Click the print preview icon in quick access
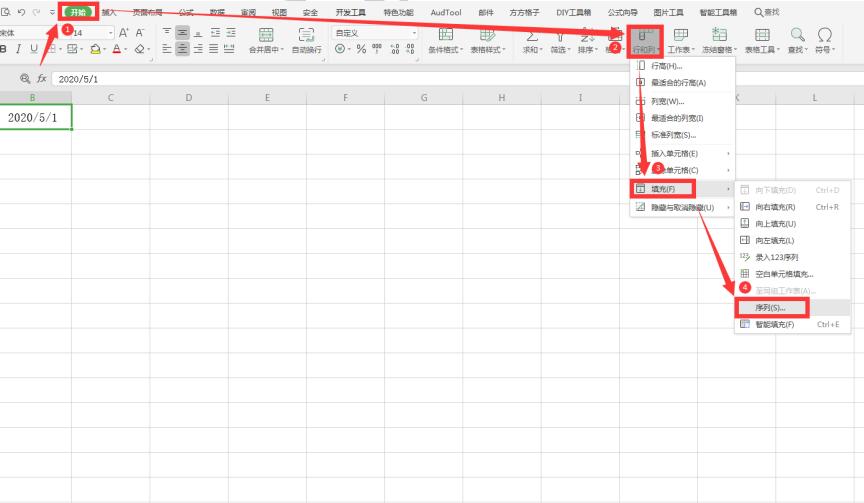864x503 pixels. point(6,12)
